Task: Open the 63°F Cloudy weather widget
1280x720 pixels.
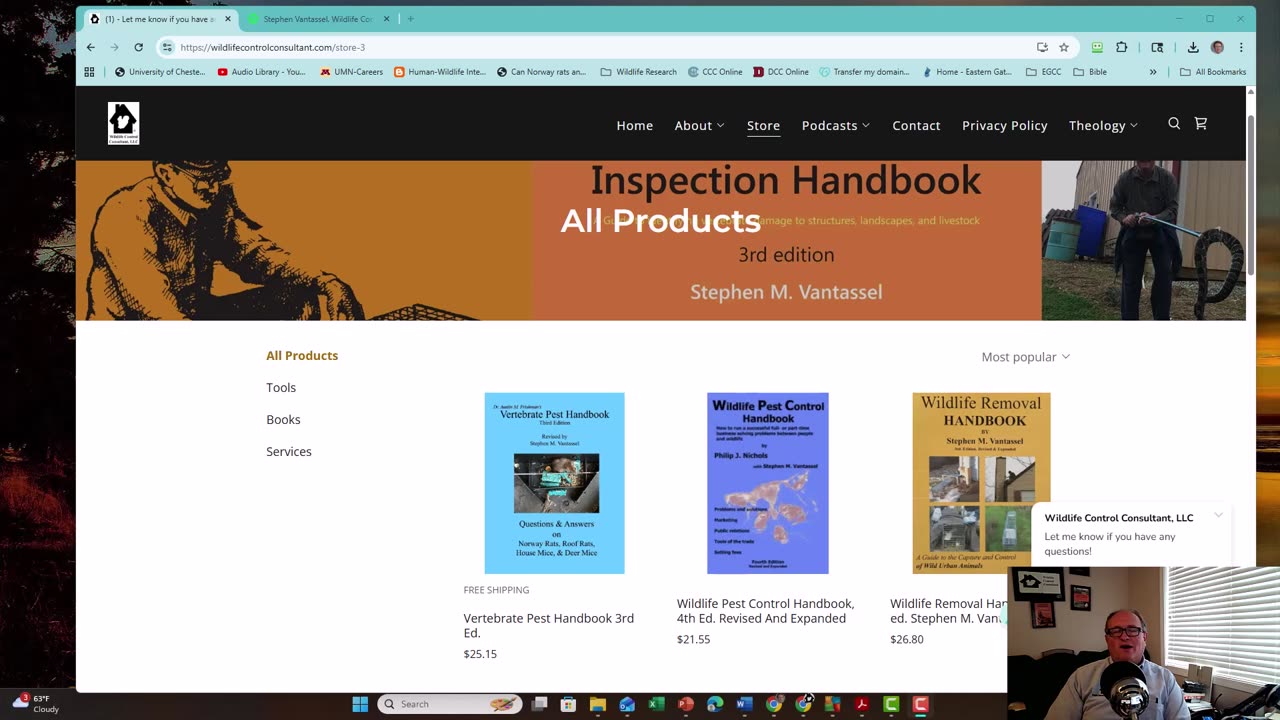Action: (x=35, y=704)
